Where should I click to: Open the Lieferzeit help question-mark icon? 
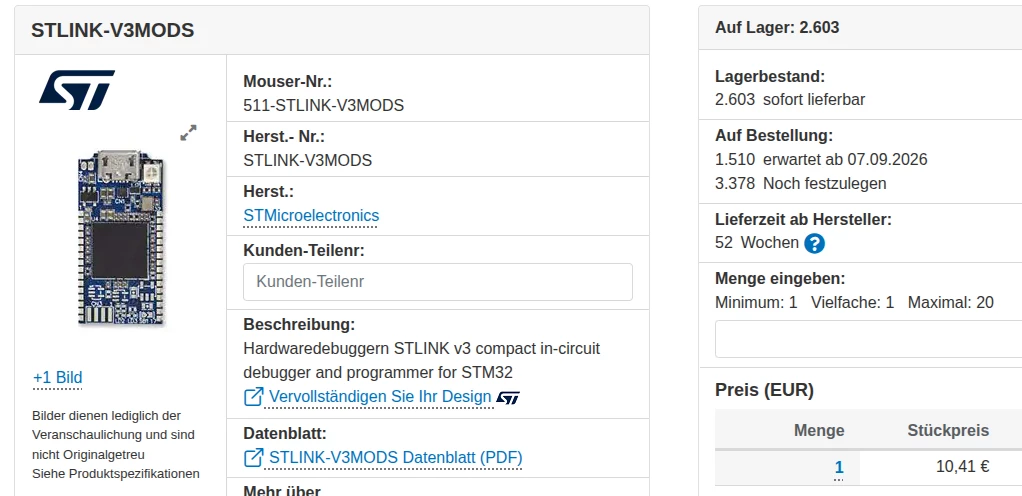(814, 244)
